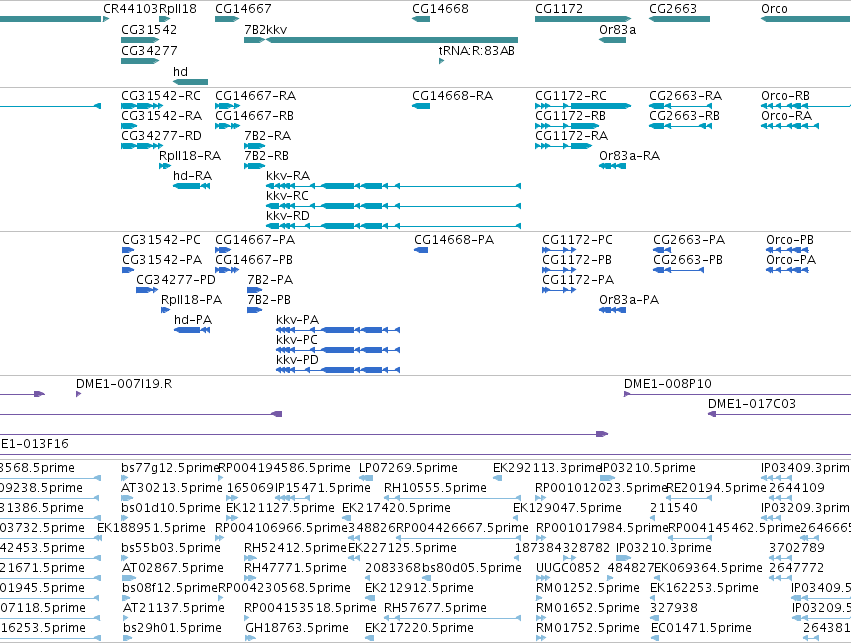Image resolution: width=851 pixels, height=643 pixels.
Task: Click the CR44103 gene label
Action: coord(131,9)
